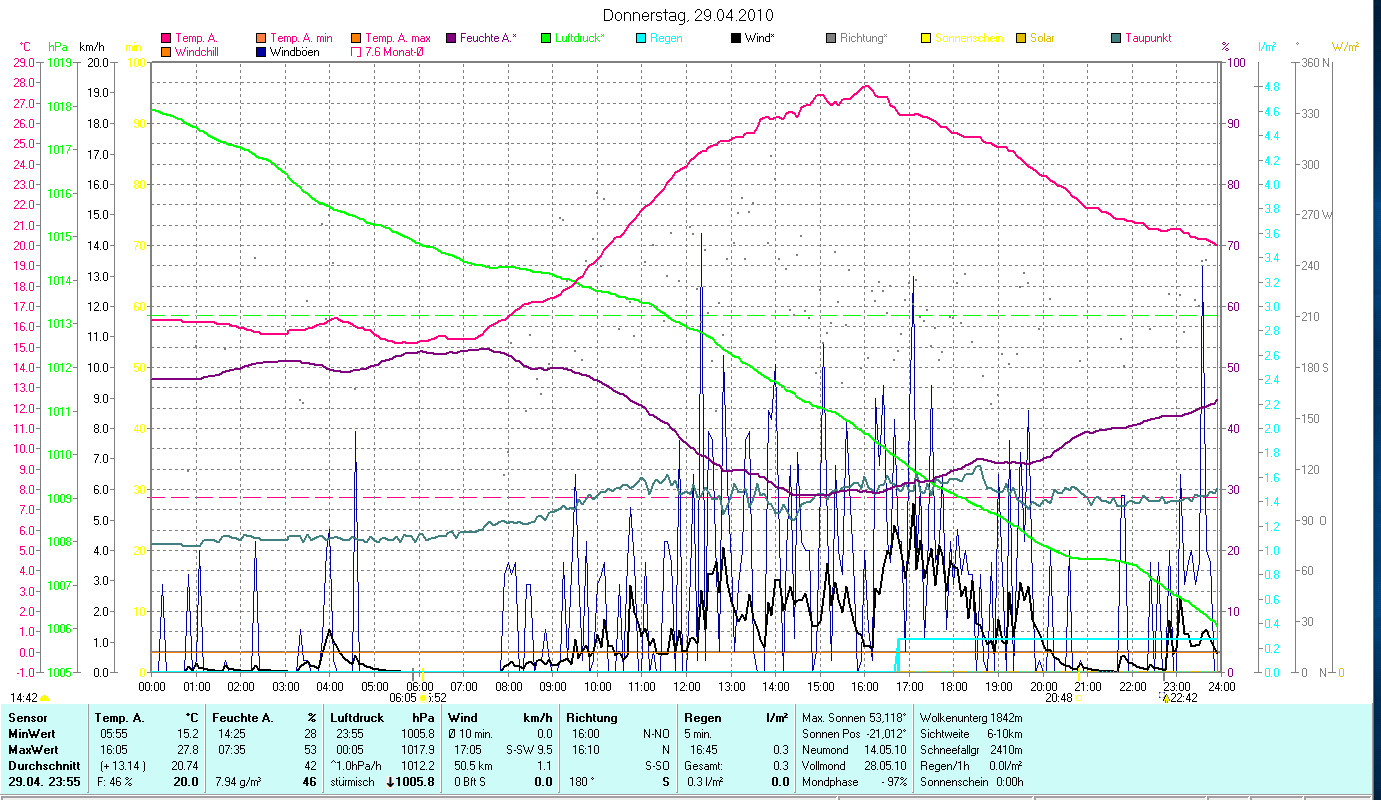Click the chart title Donnerstag, 29.04.2010
Screen dimensions: 1381x800
(689, 16)
